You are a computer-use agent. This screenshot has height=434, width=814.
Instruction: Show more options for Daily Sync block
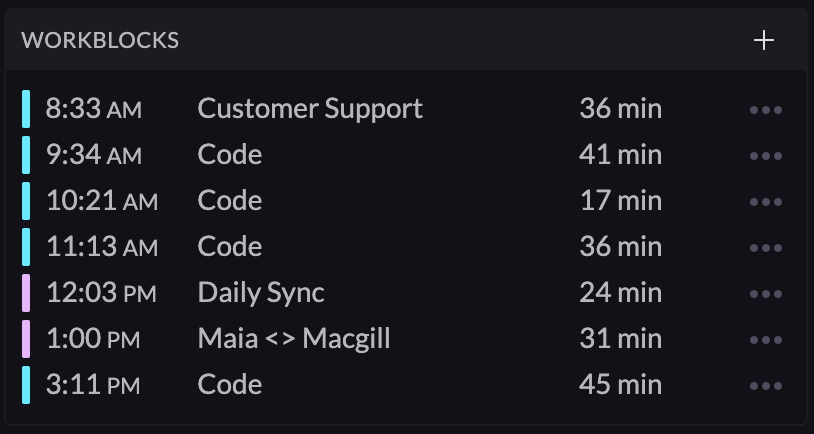click(x=765, y=293)
